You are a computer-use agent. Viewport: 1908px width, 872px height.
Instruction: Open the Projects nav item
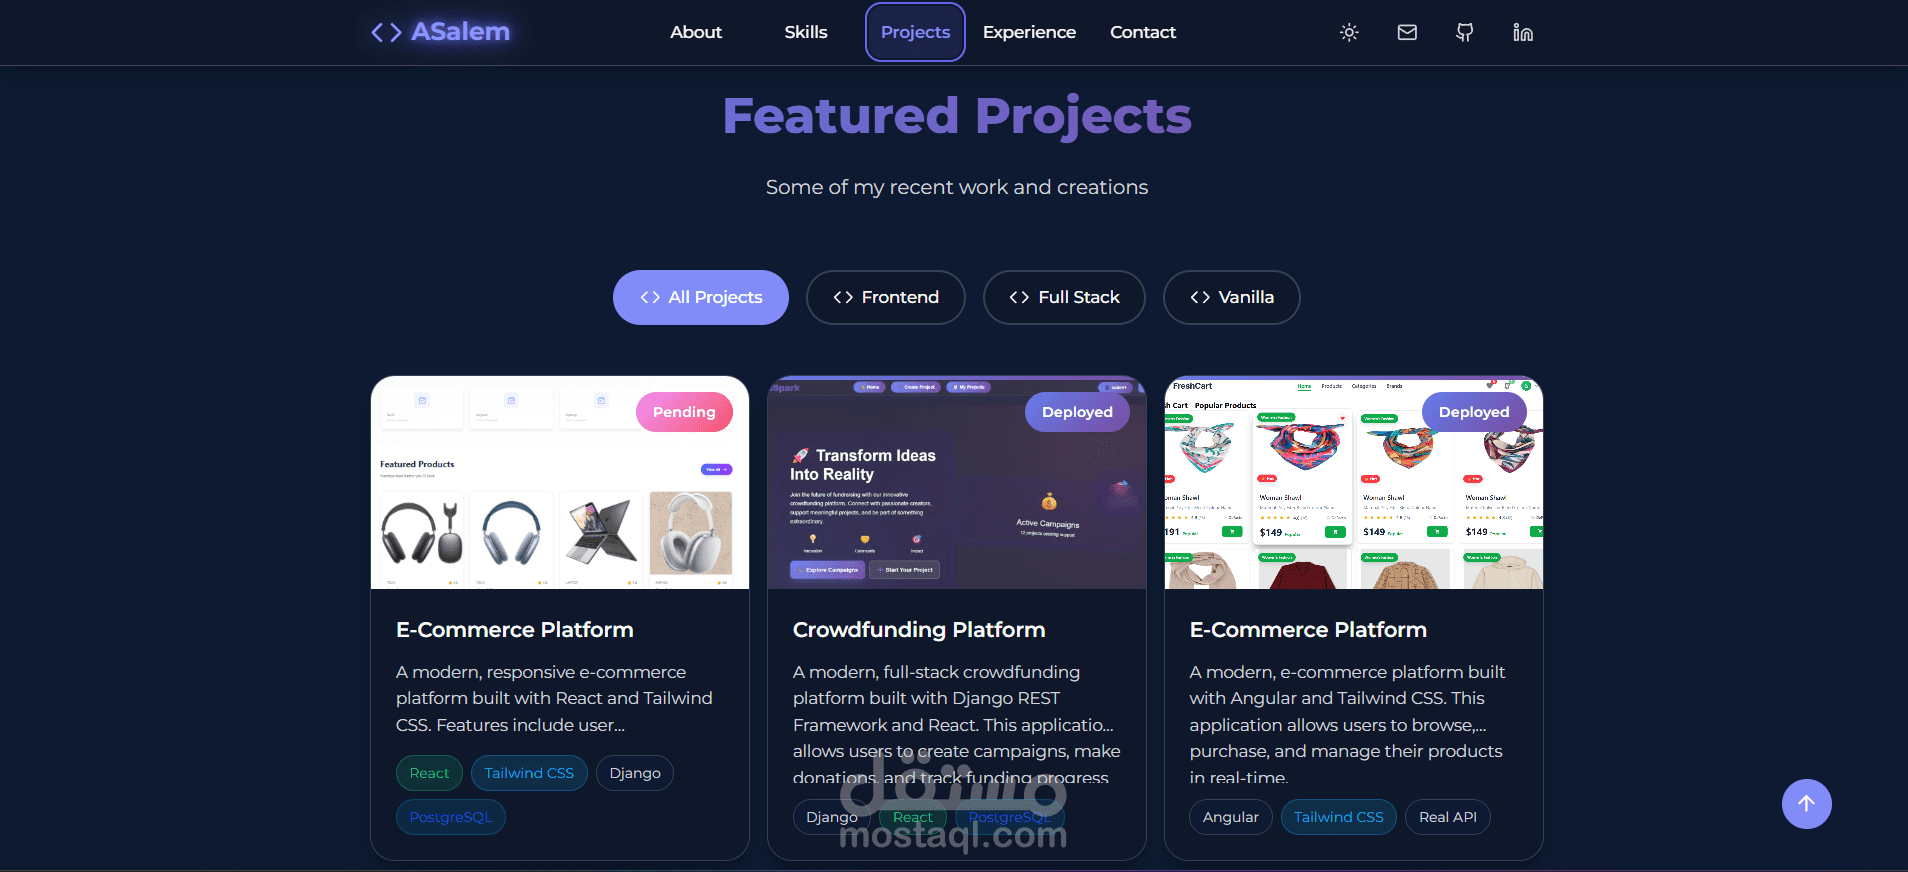(915, 32)
